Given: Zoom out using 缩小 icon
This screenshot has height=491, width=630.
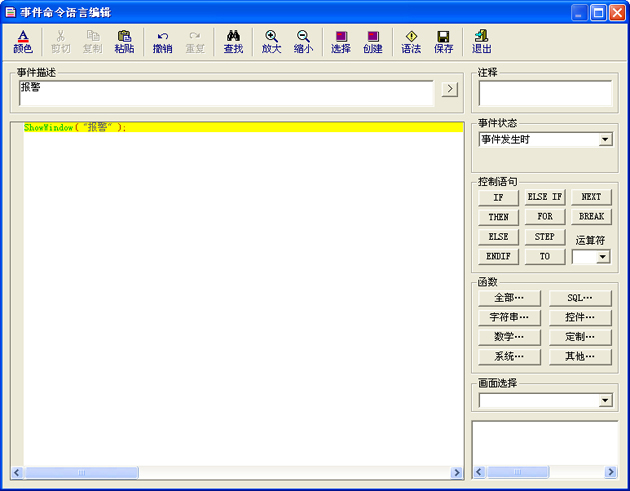Looking at the screenshot, I should coord(303,42).
